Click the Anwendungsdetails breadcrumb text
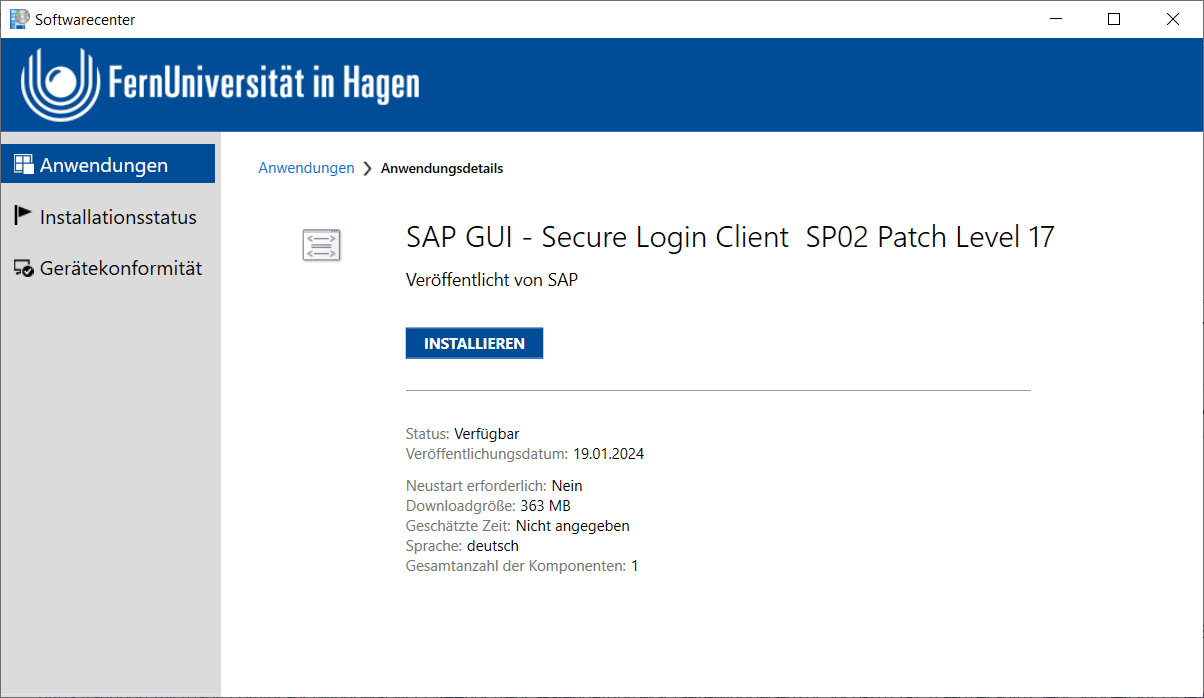1204x698 pixels. click(x=442, y=168)
